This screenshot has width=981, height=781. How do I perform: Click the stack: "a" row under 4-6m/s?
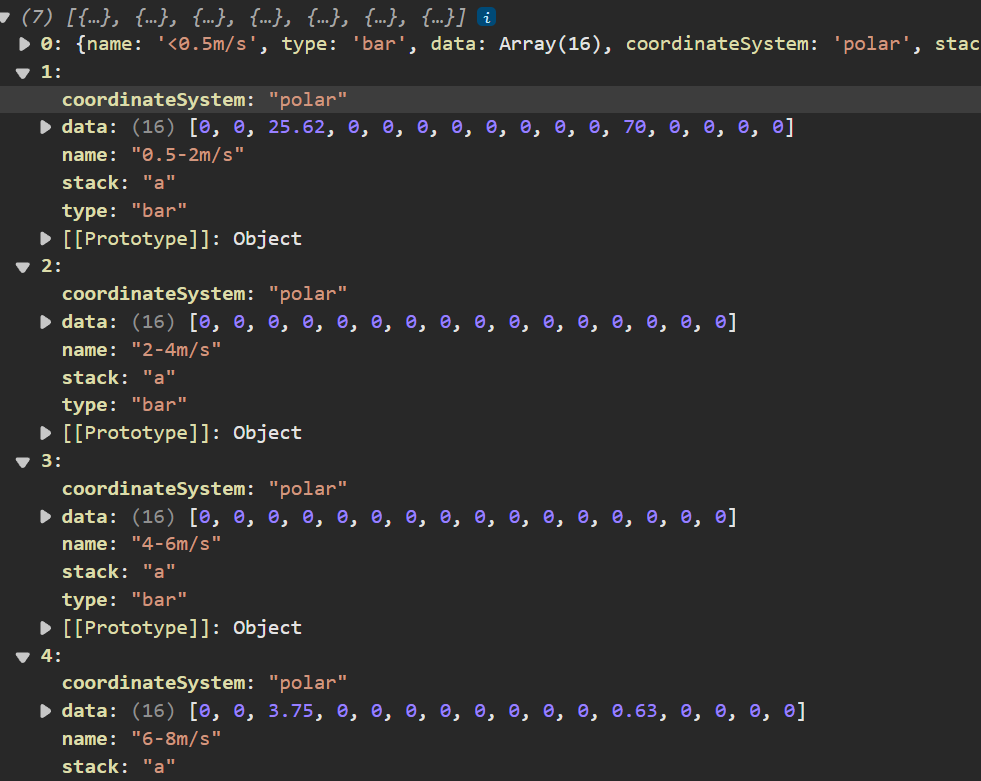[x=118, y=571]
